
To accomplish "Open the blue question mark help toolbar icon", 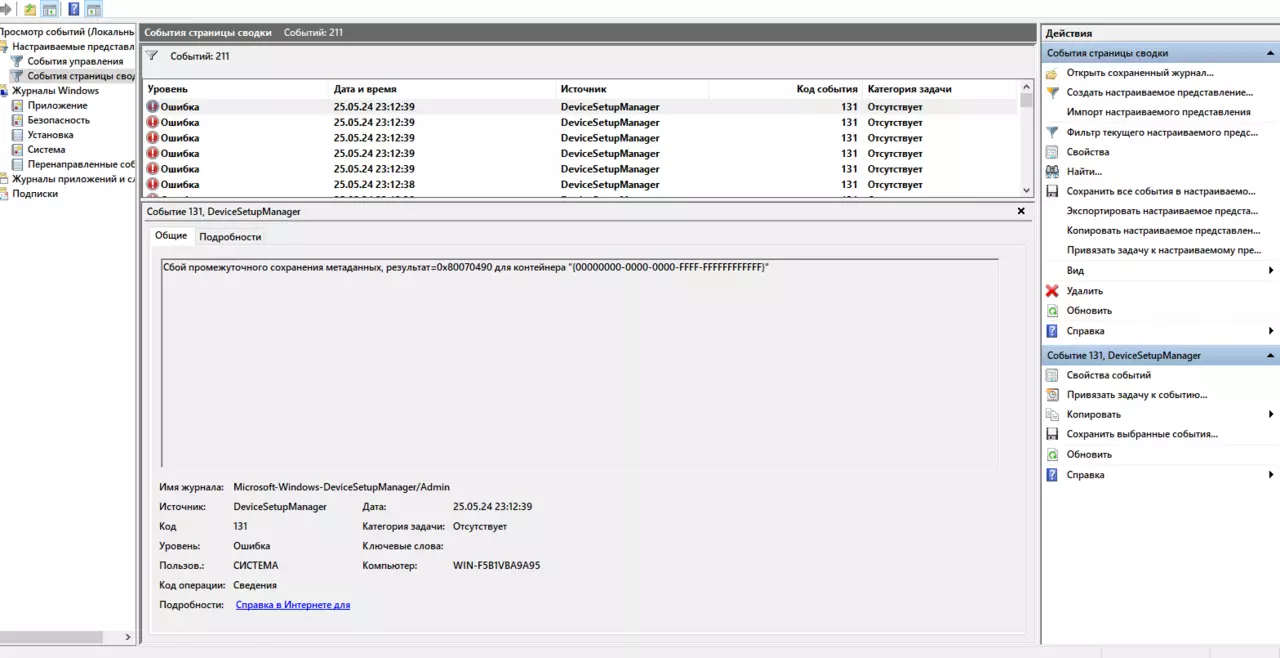I will [x=74, y=9].
